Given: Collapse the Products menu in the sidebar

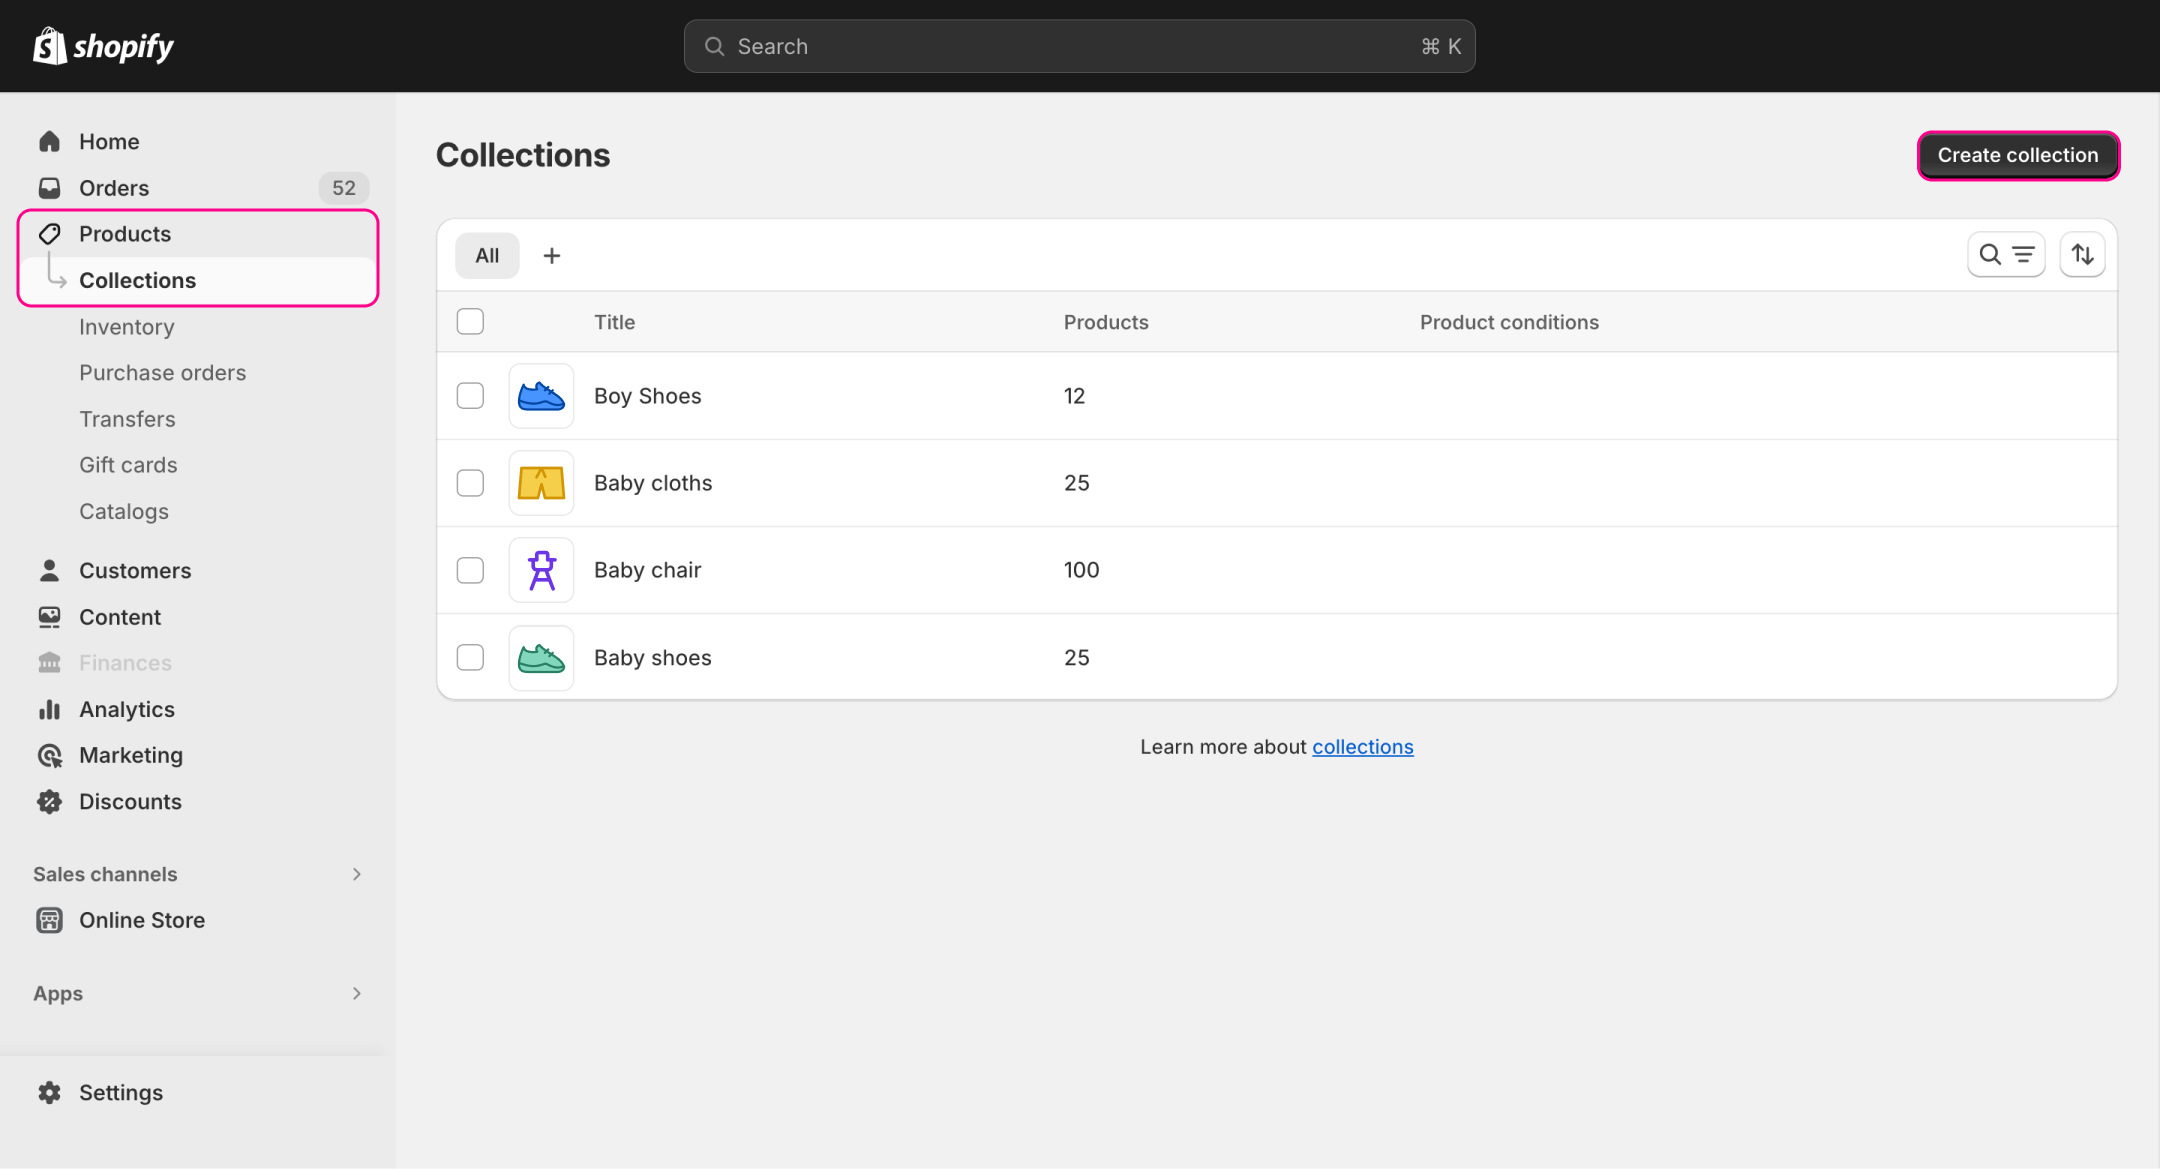Looking at the screenshot, I should pos(125,234).
